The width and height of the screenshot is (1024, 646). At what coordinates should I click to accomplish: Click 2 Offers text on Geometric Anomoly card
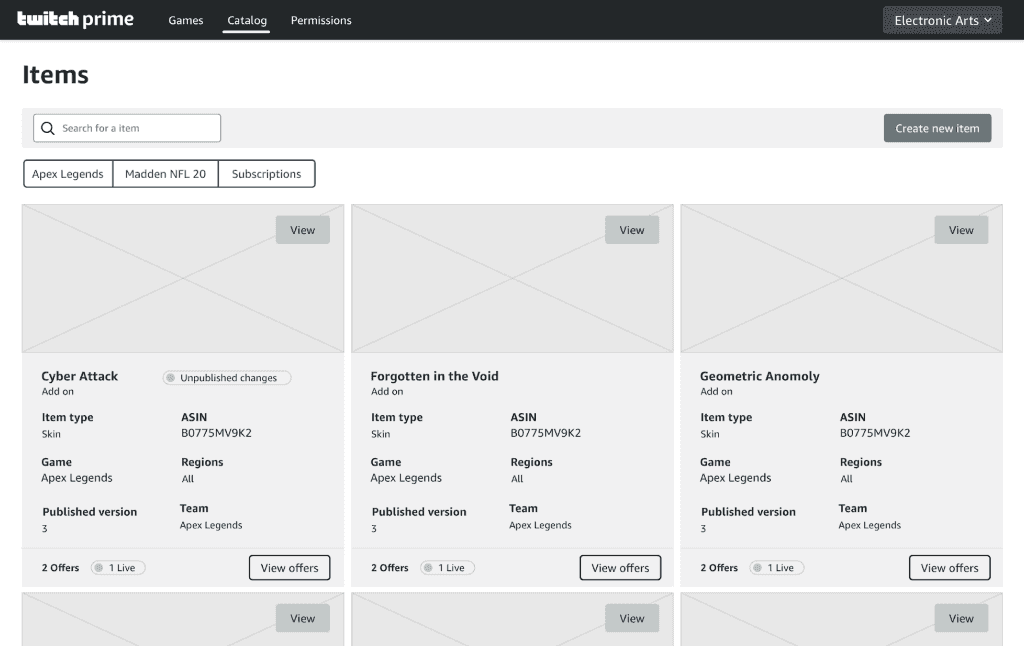(719, 568)
